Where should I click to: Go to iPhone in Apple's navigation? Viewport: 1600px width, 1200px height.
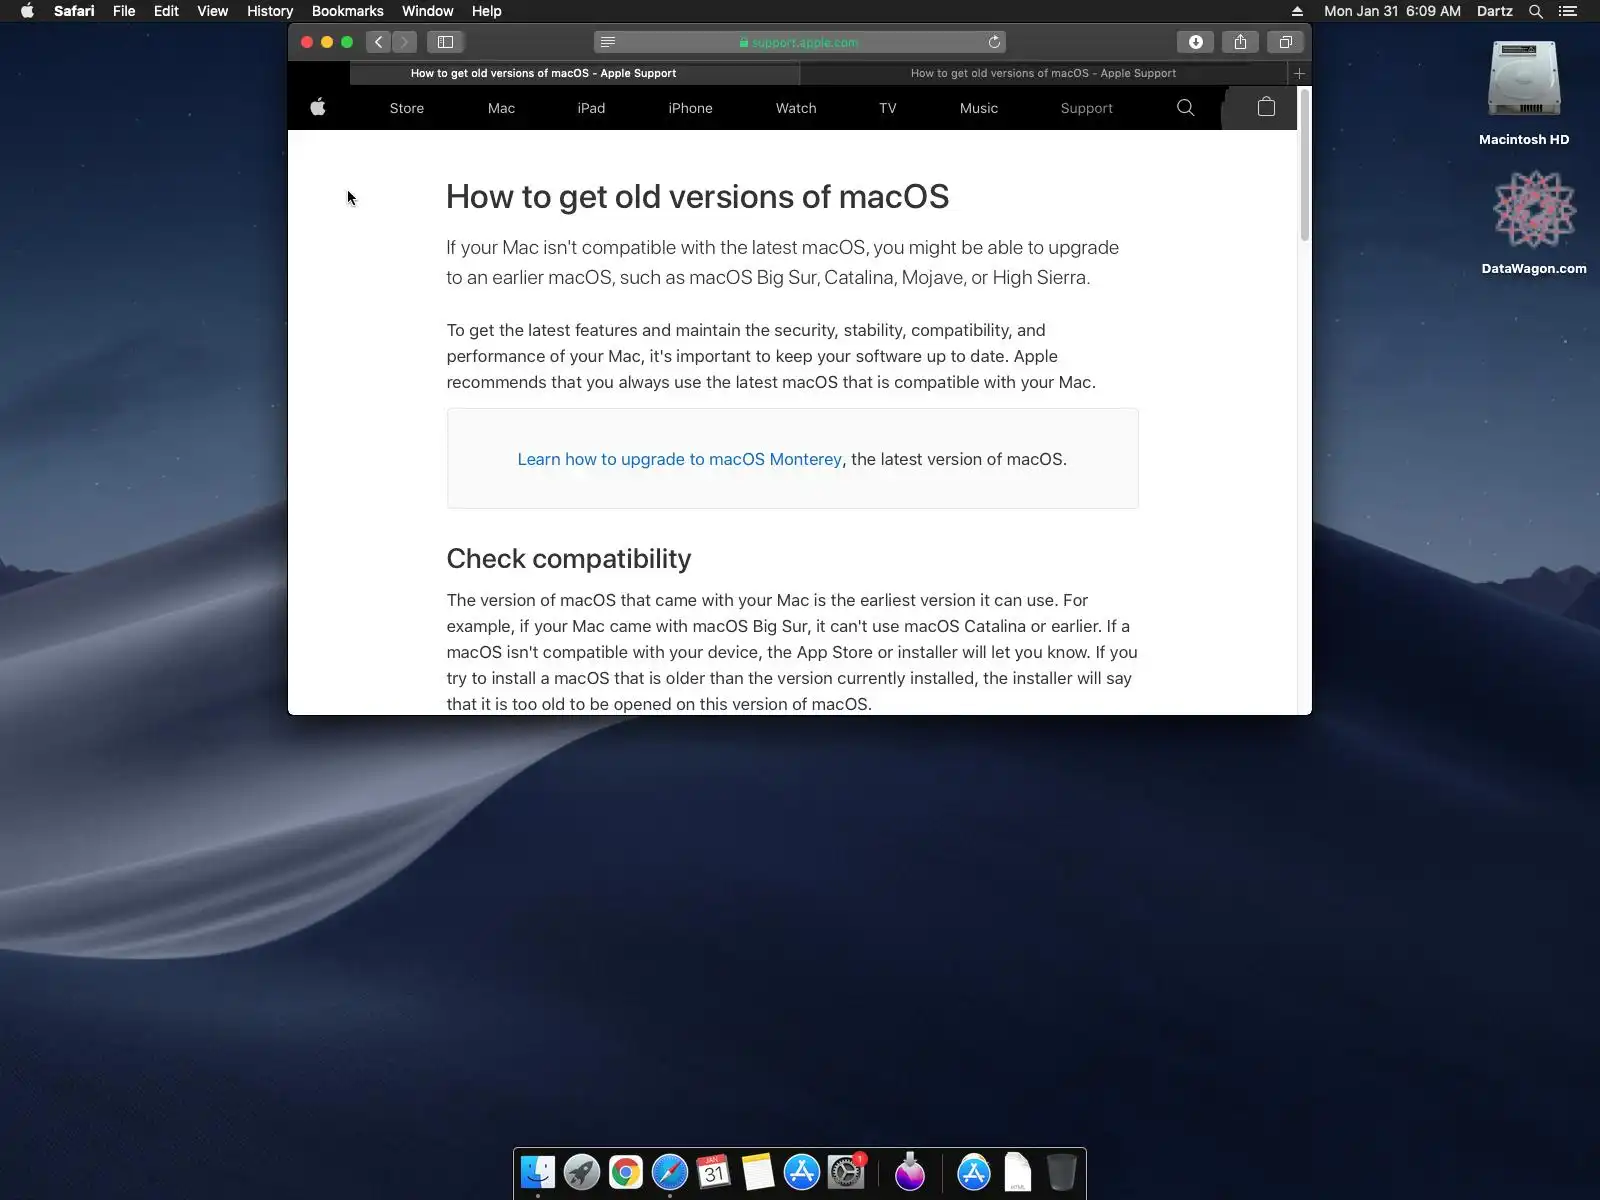pos(690,108)
